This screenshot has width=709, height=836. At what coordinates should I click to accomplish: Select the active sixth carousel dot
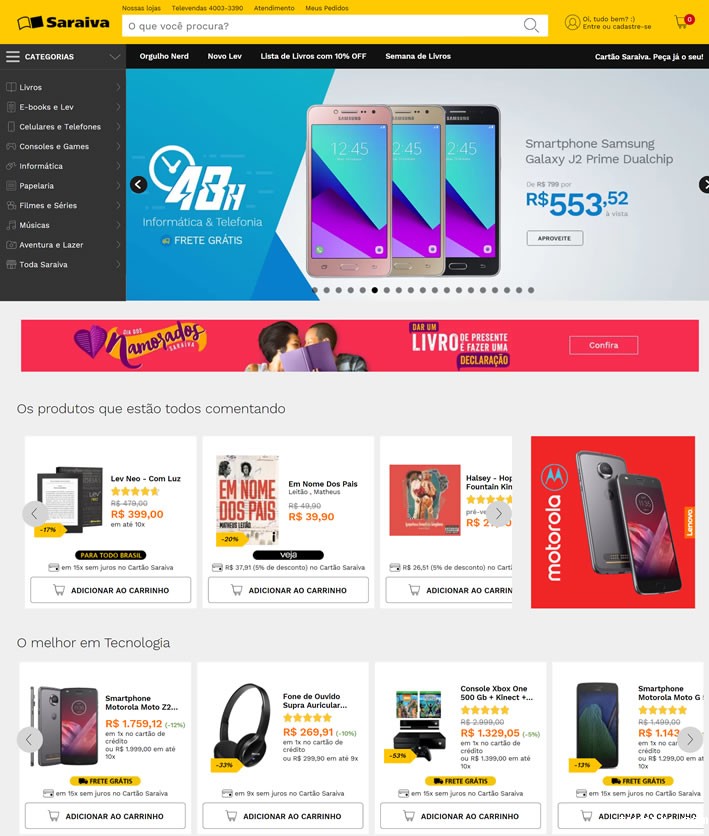coord(375,290)
